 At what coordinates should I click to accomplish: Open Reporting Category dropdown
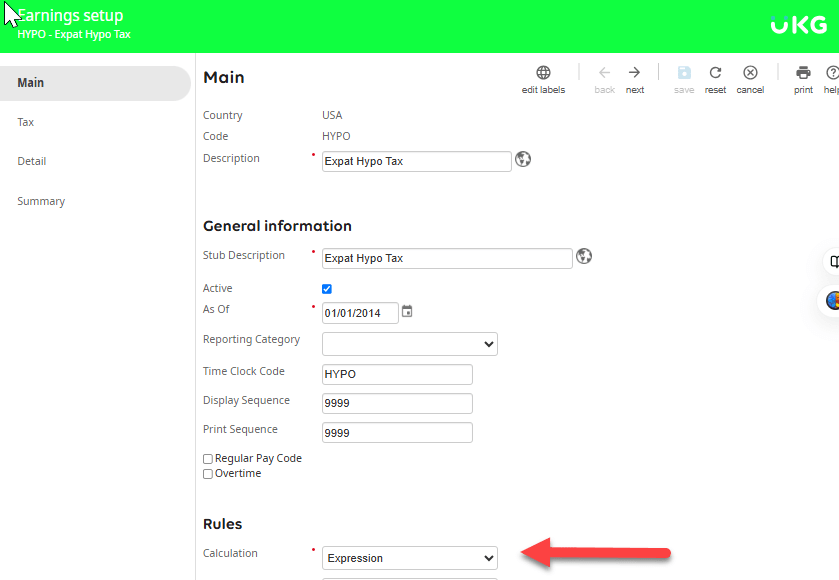(x=410, y=344)
